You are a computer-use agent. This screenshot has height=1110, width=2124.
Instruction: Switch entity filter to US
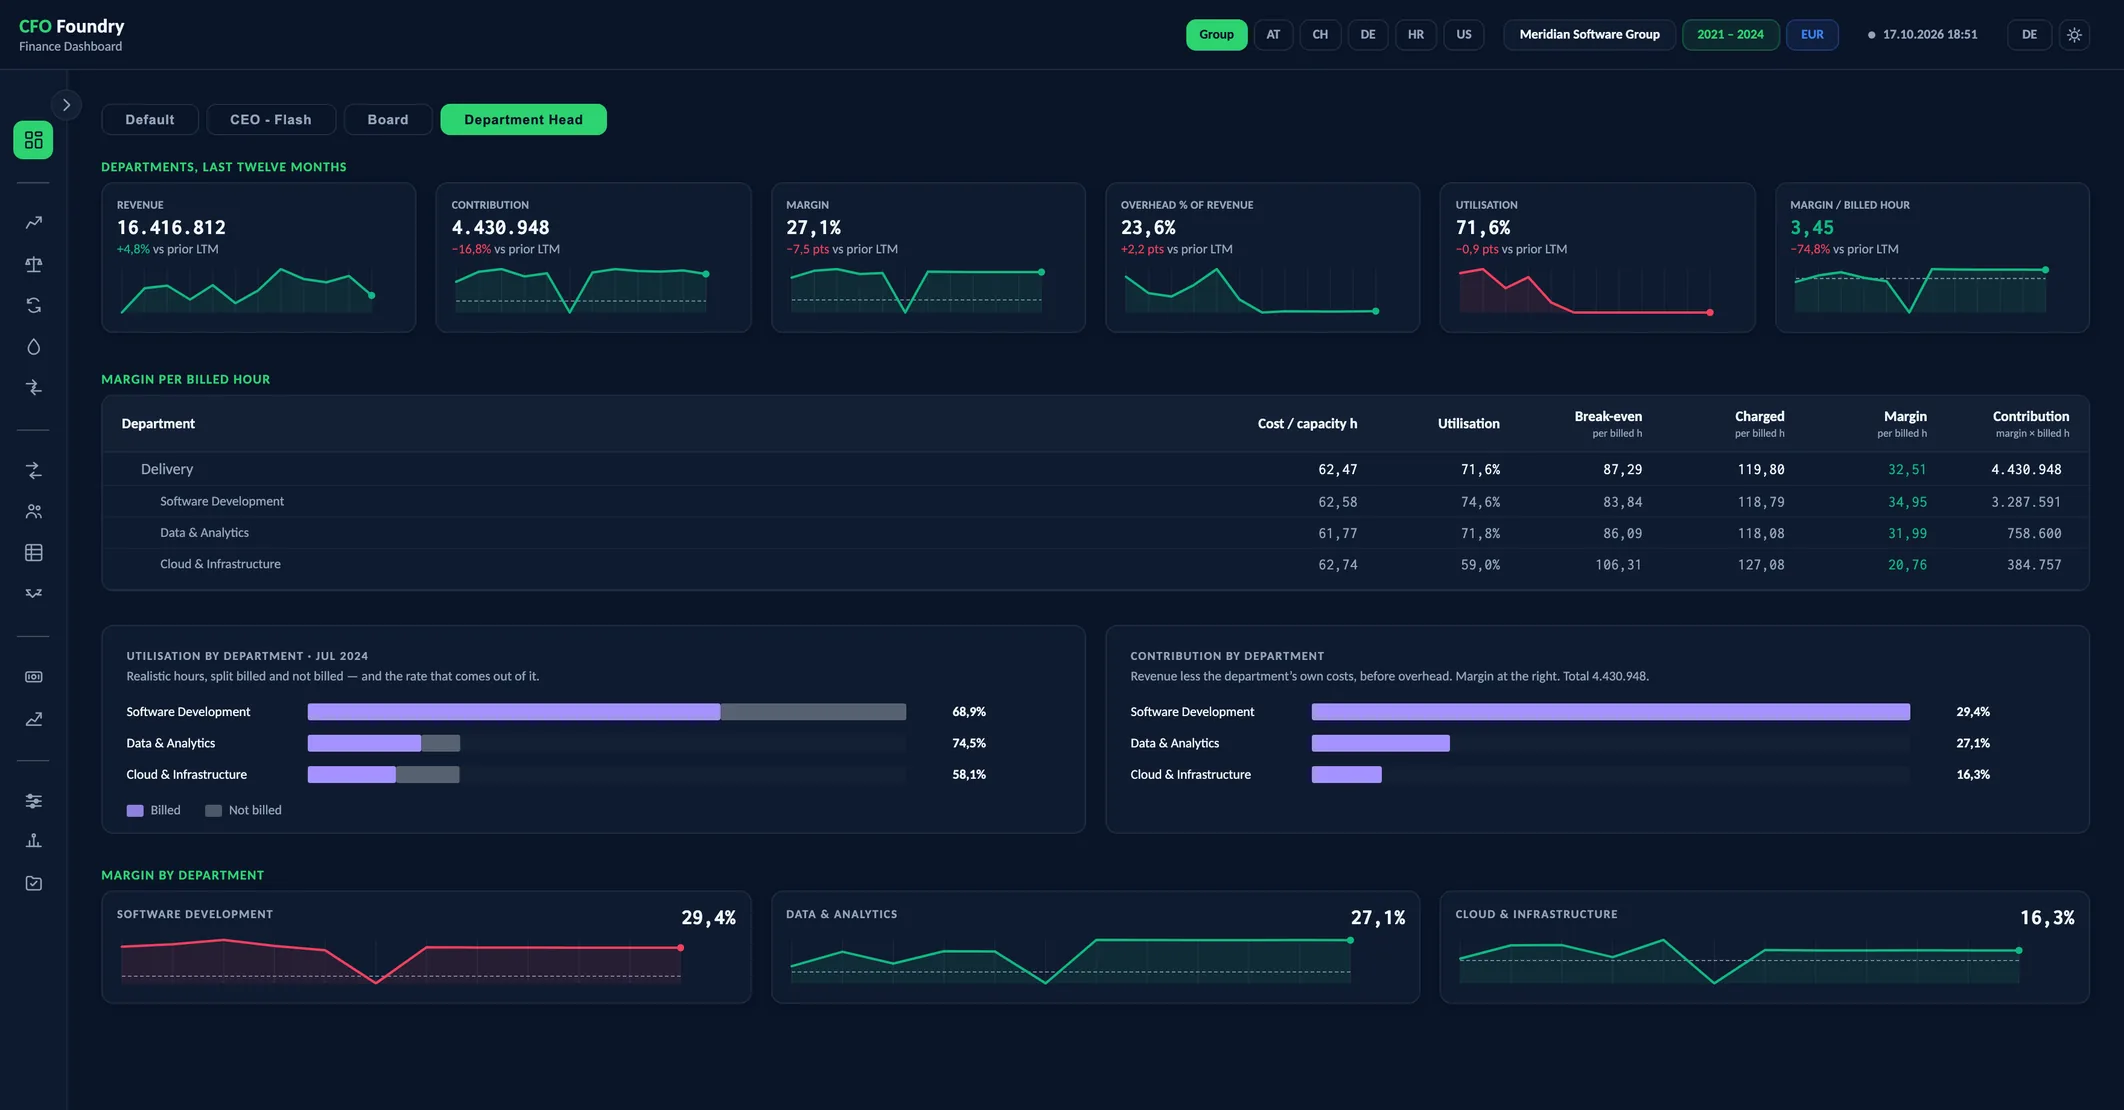coord(1464,34)
